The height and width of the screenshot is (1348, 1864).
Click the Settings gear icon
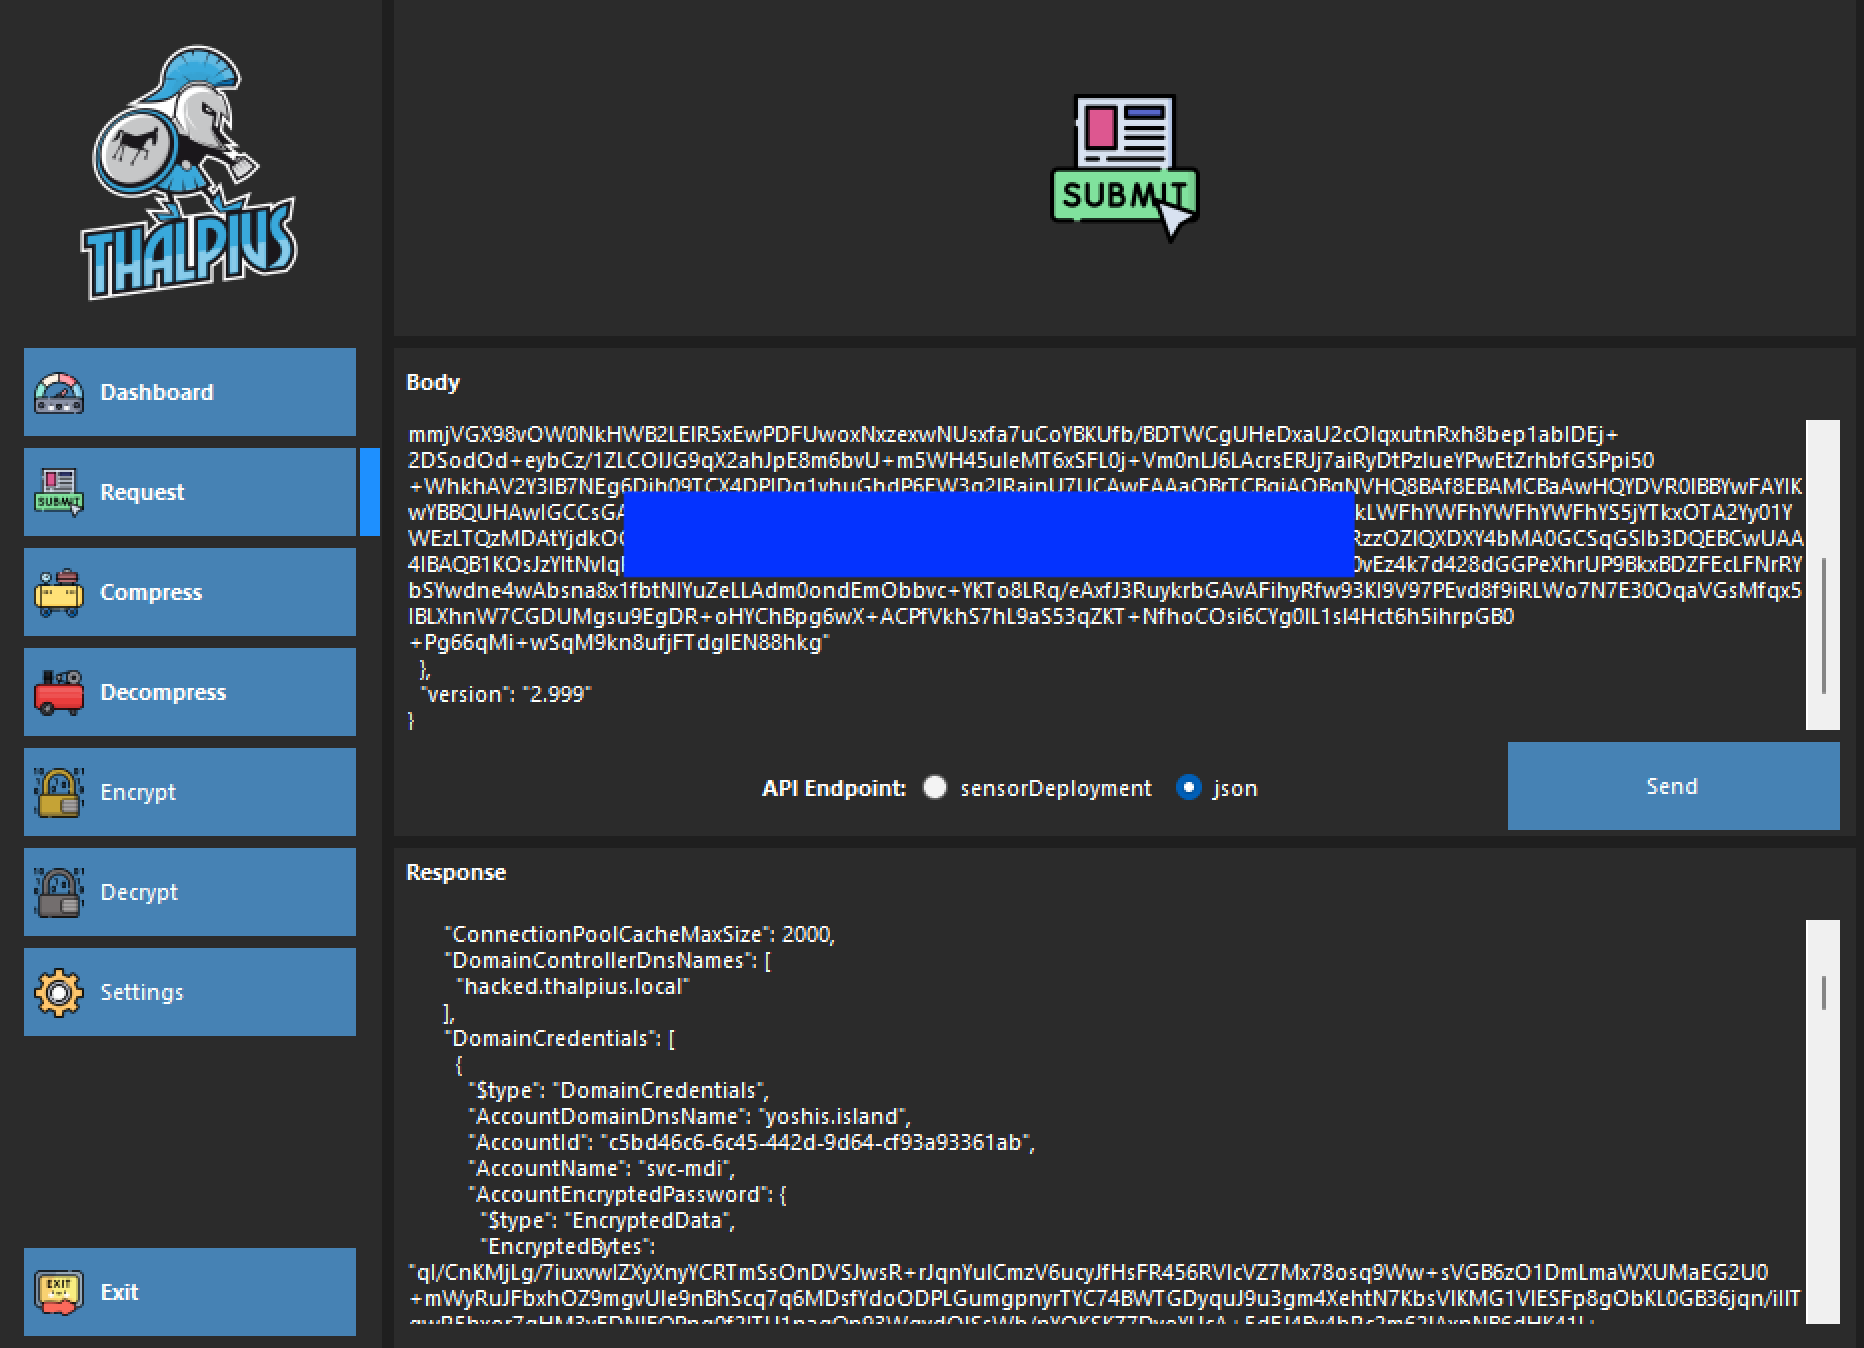point(59,992)
